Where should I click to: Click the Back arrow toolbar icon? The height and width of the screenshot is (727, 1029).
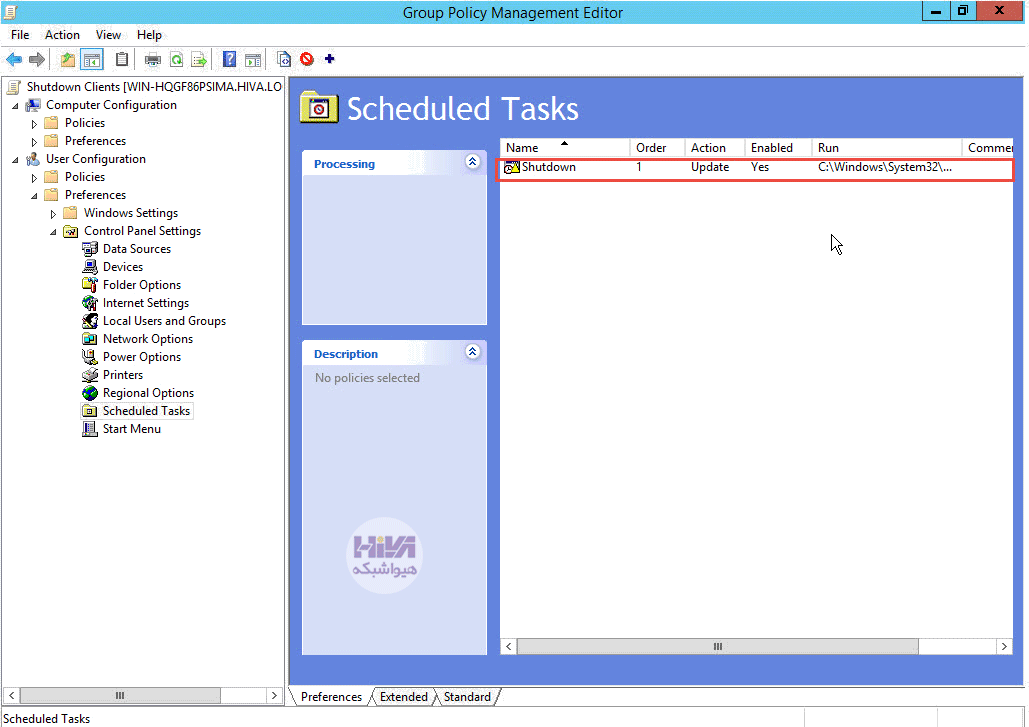(x=14, y=60)
